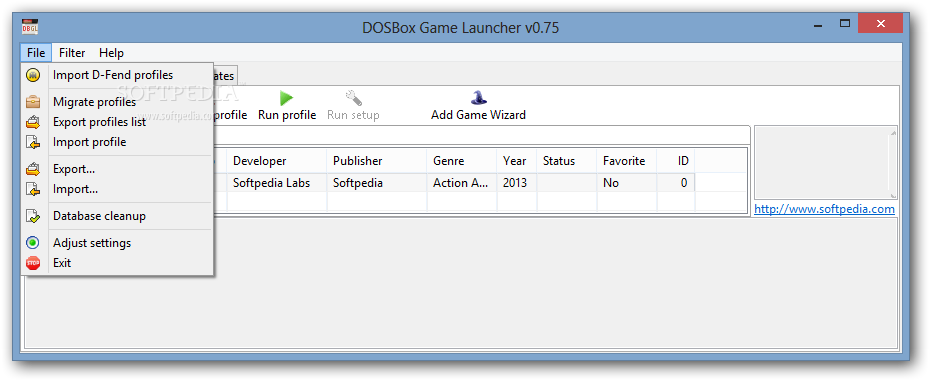The image size is (930, 381).
Task: Click the Add Game Wizard label
Action: [x=479, y=115]
